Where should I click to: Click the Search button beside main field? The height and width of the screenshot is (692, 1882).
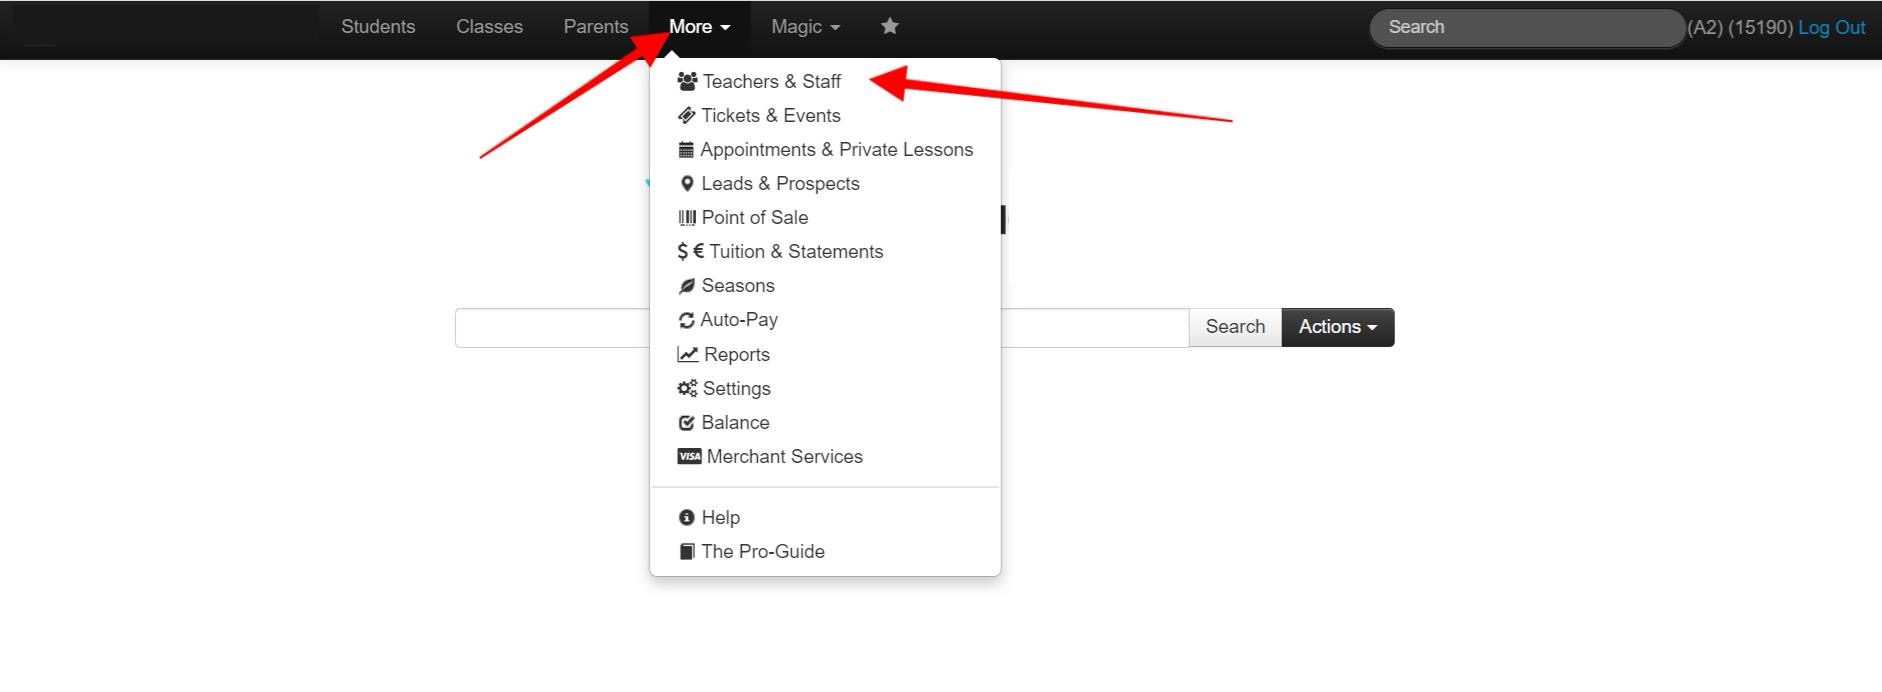(1235, 327)
